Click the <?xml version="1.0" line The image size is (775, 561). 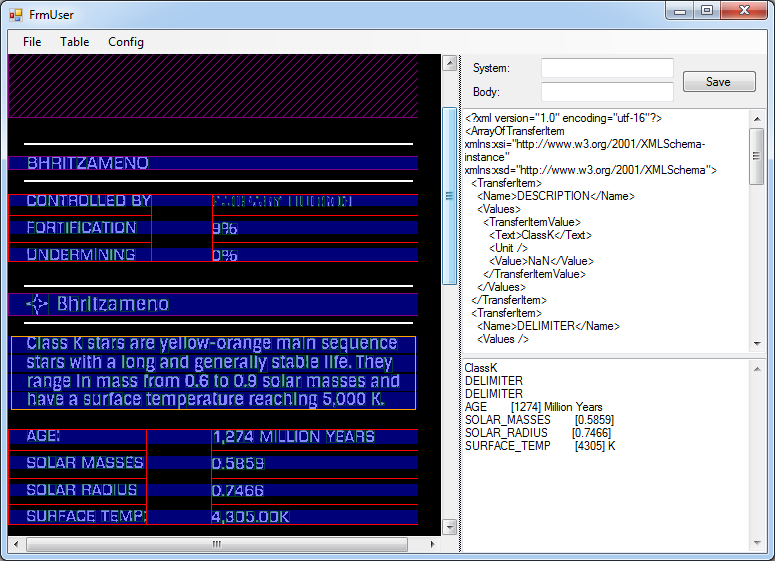tap(563, 118)
